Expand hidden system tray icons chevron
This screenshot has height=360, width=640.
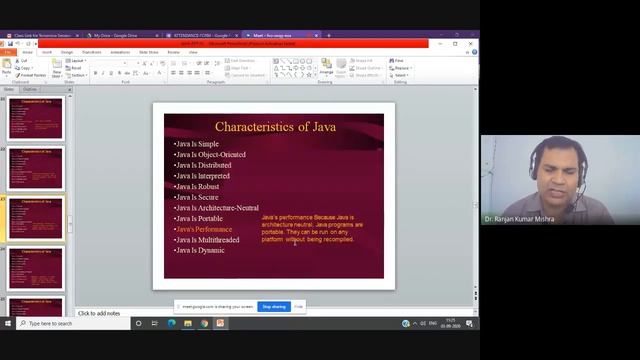point(415,323)
